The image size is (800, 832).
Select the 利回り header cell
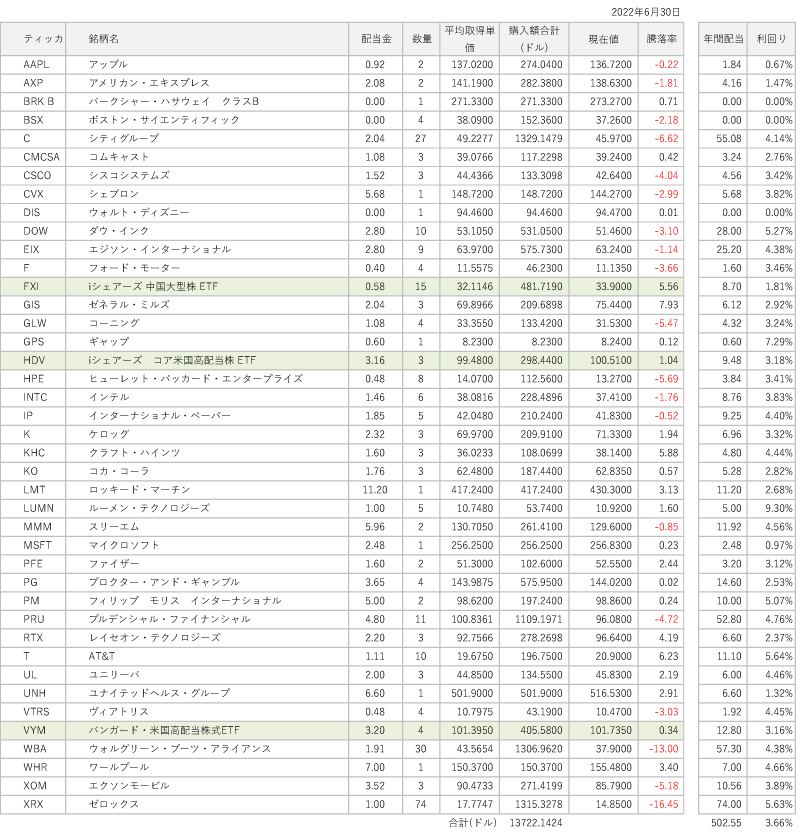click(x=771, y=39)
